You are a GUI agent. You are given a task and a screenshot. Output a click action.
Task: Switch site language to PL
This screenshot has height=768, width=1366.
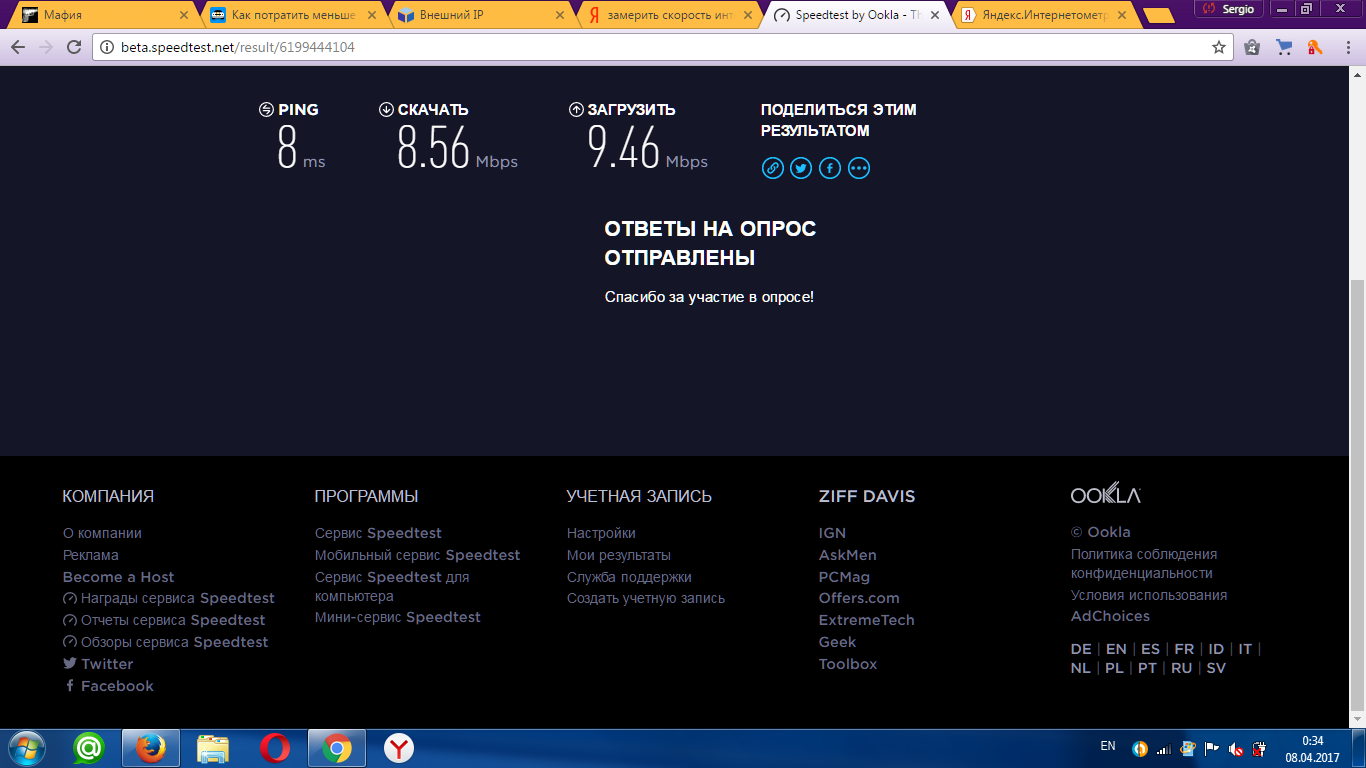point(1114,668)
